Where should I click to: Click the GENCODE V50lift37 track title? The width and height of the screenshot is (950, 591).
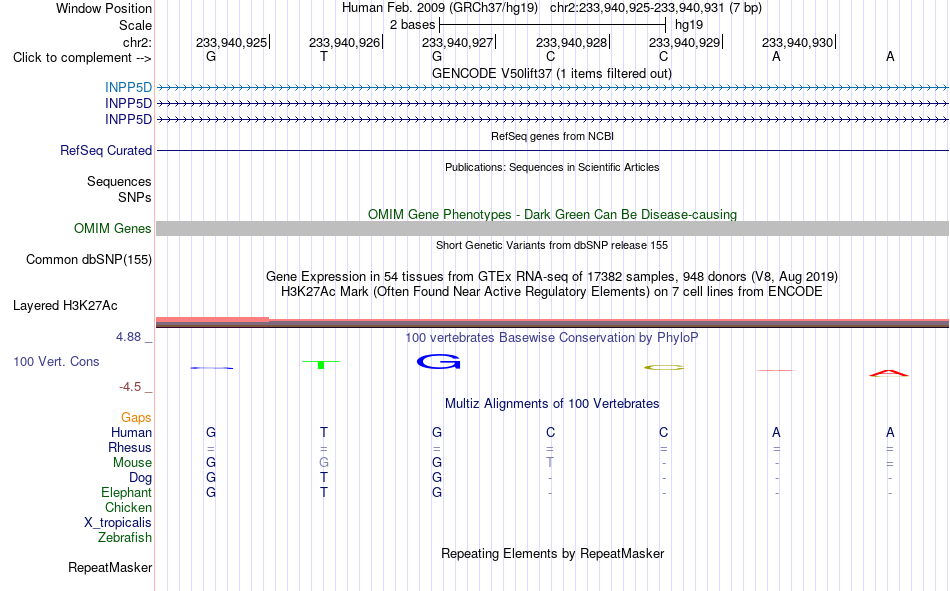[x=551, y=73]
